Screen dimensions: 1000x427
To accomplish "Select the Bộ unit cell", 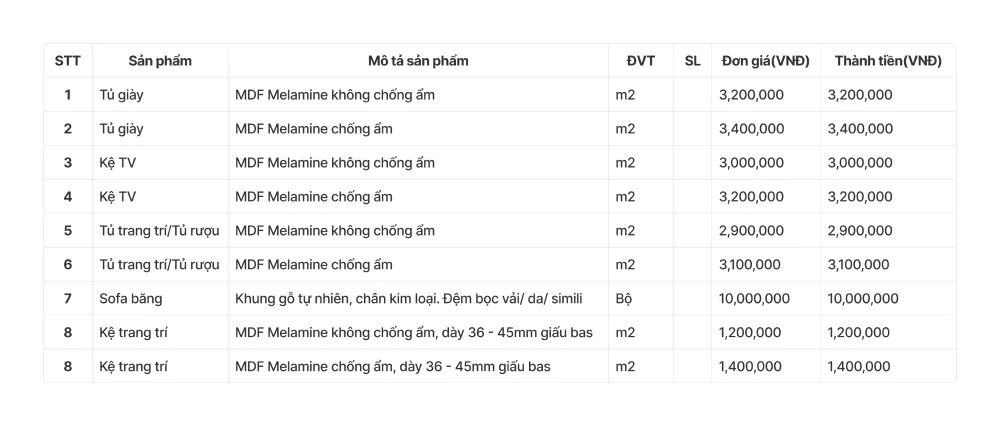I will pyautogui.click(x=624, y=298).
